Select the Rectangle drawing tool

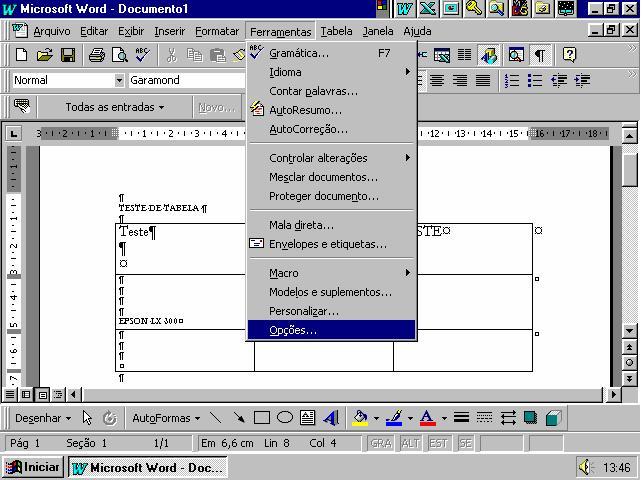(262, 418)
